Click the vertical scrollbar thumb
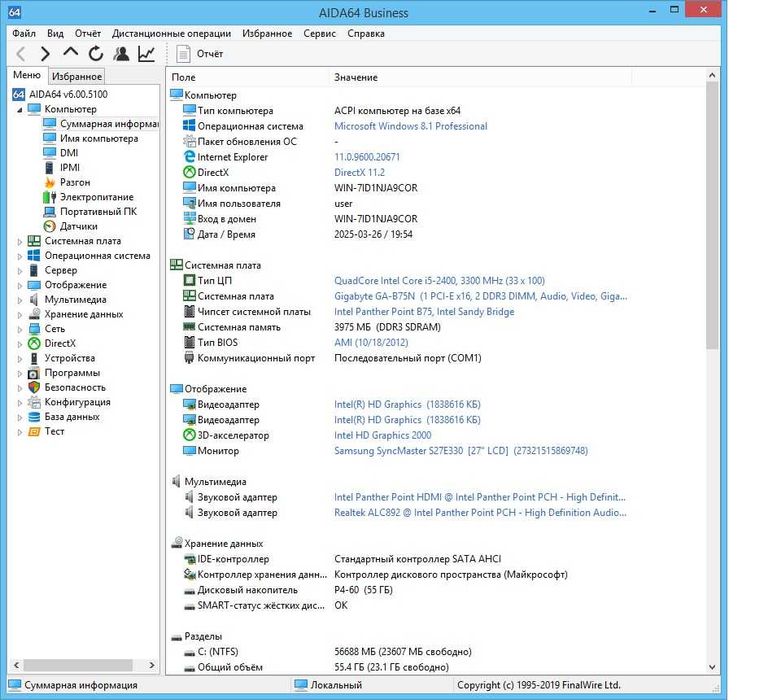Viewport: 781px width, 700px height. (x=712, y=215)
